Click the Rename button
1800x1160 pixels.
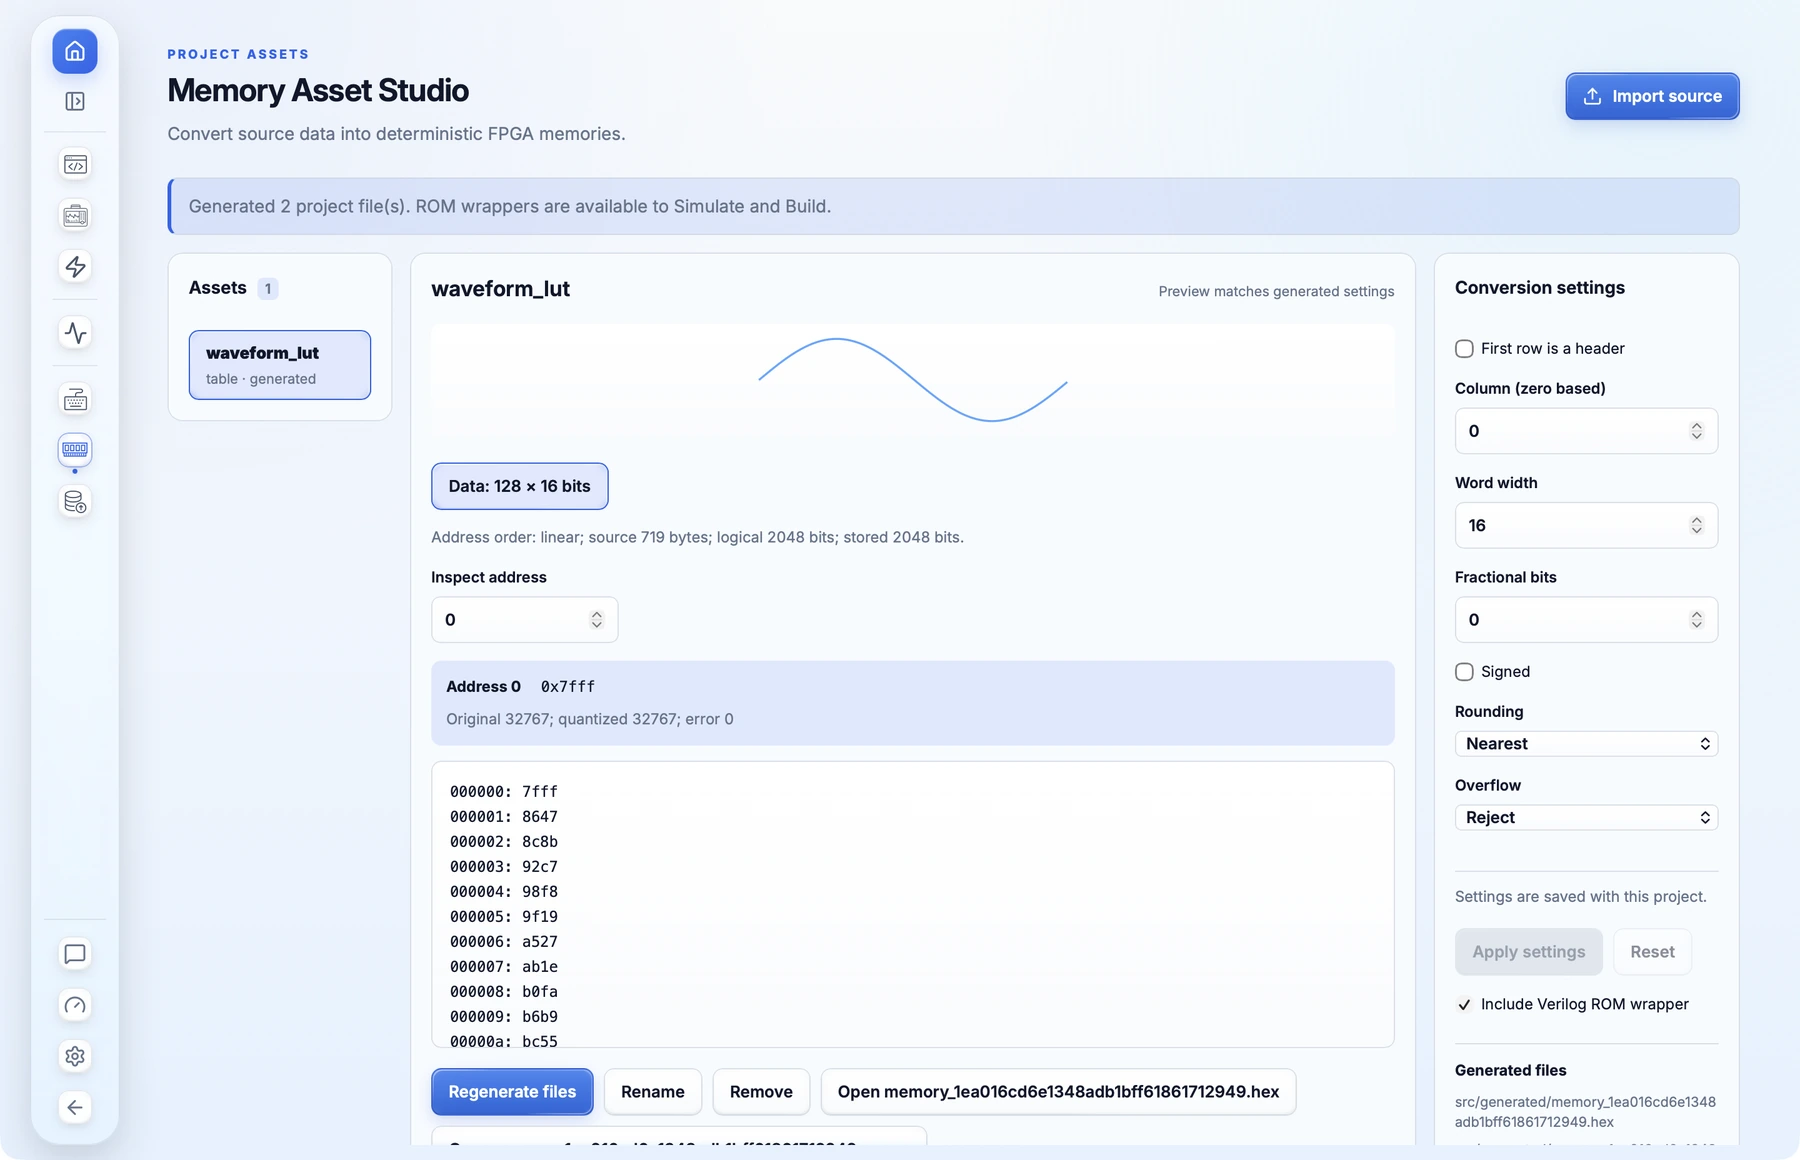[x=653, y=1092]
